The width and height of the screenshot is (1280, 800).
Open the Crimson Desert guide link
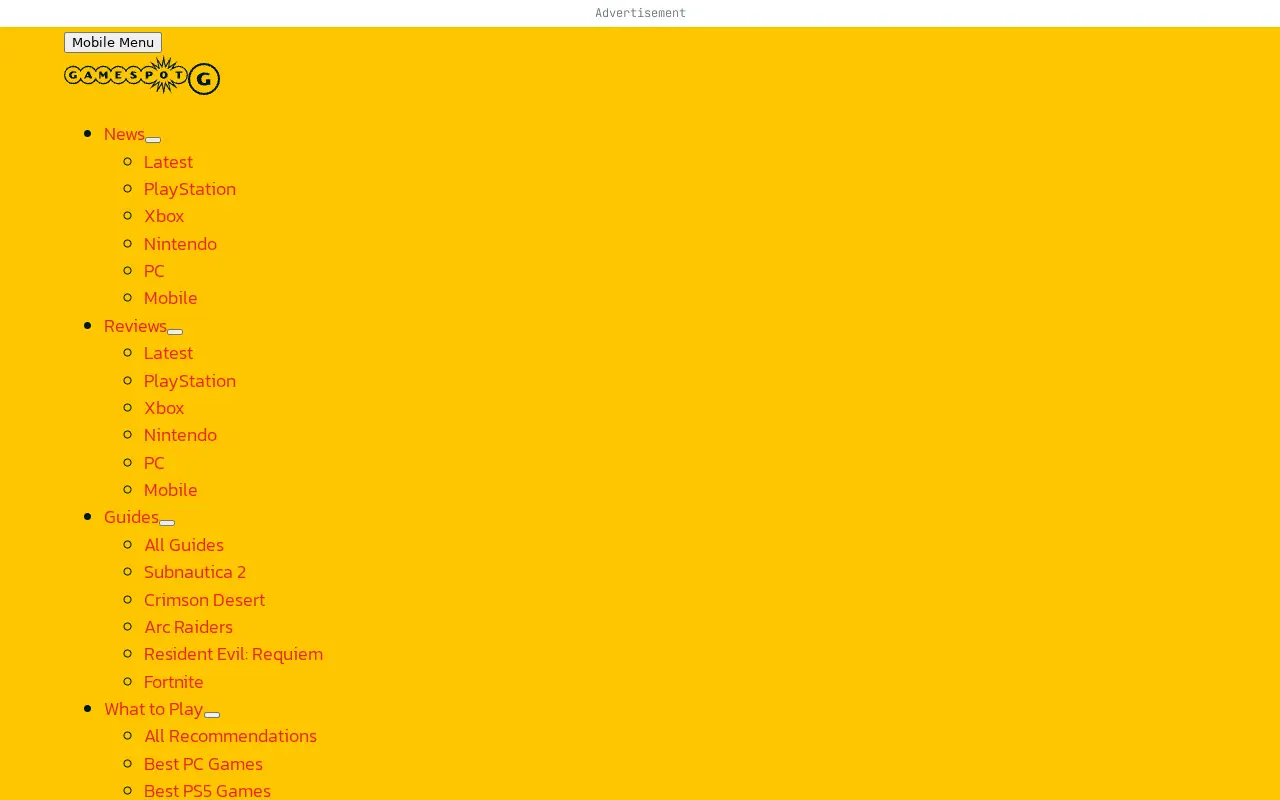(204, 600)
